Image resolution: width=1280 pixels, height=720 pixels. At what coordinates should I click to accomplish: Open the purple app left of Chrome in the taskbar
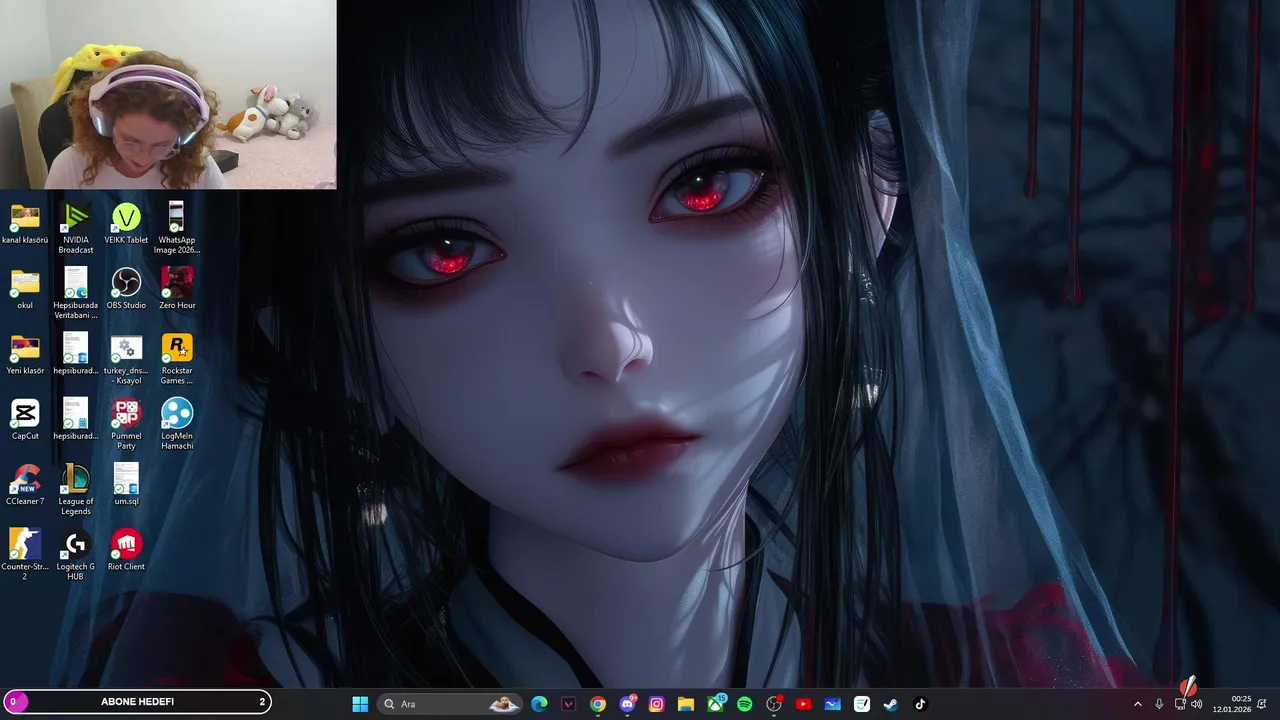coord(569,704)
